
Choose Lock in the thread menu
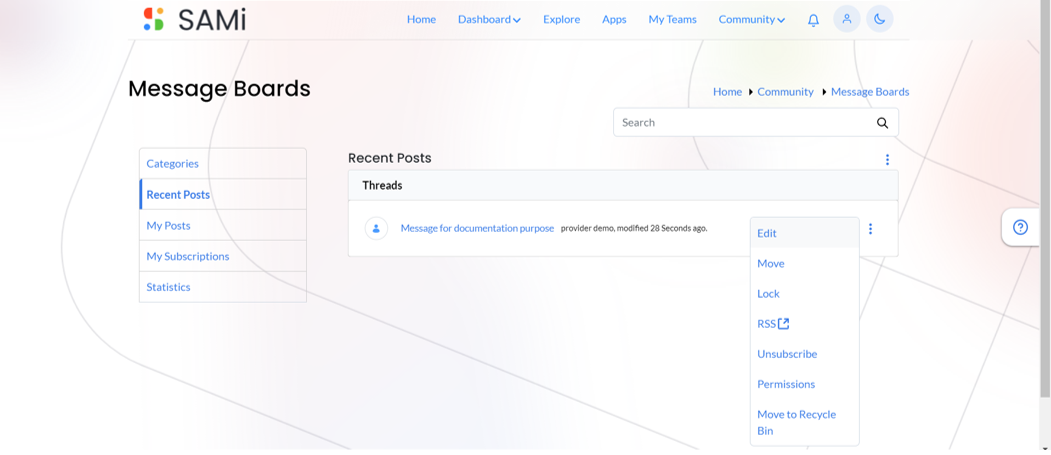point(804,294)
